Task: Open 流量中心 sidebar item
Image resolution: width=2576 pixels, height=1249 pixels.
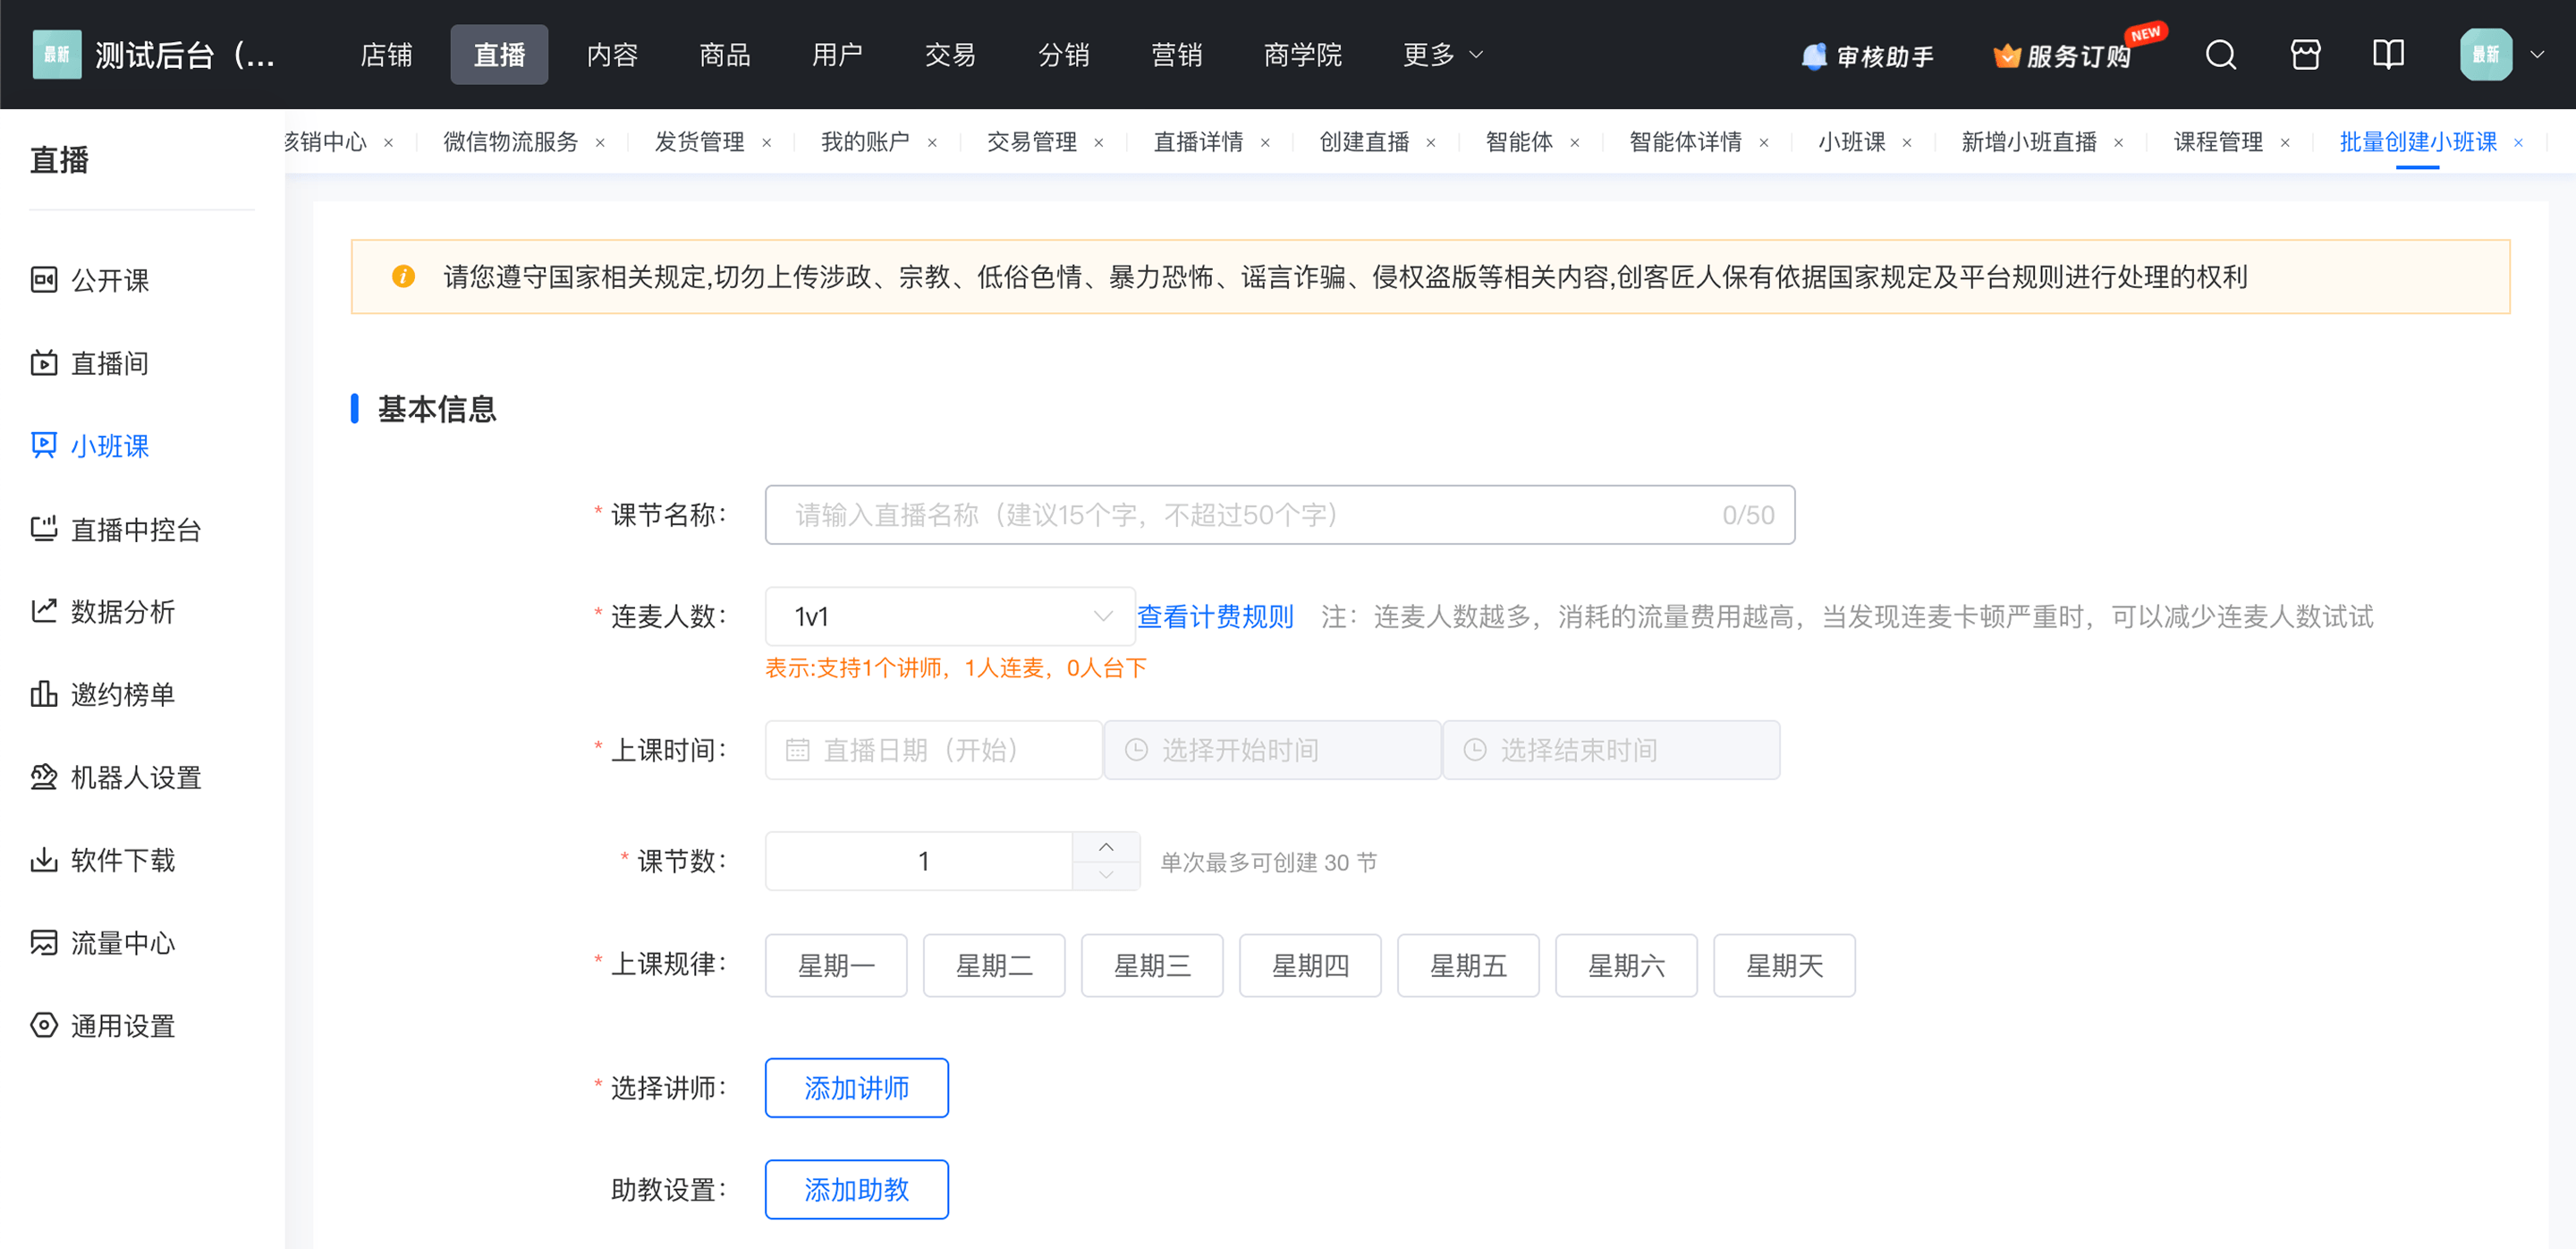Action: click(103, 943)
